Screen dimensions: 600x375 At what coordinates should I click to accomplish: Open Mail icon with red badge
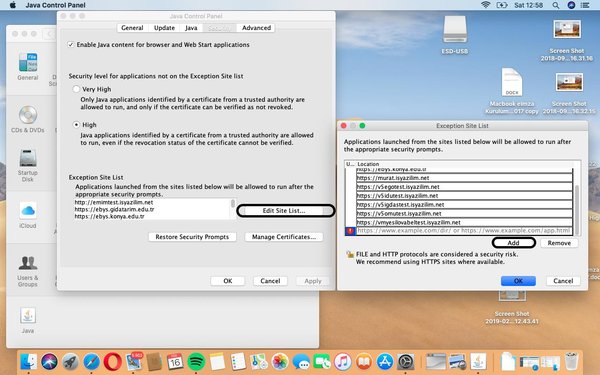134,361
